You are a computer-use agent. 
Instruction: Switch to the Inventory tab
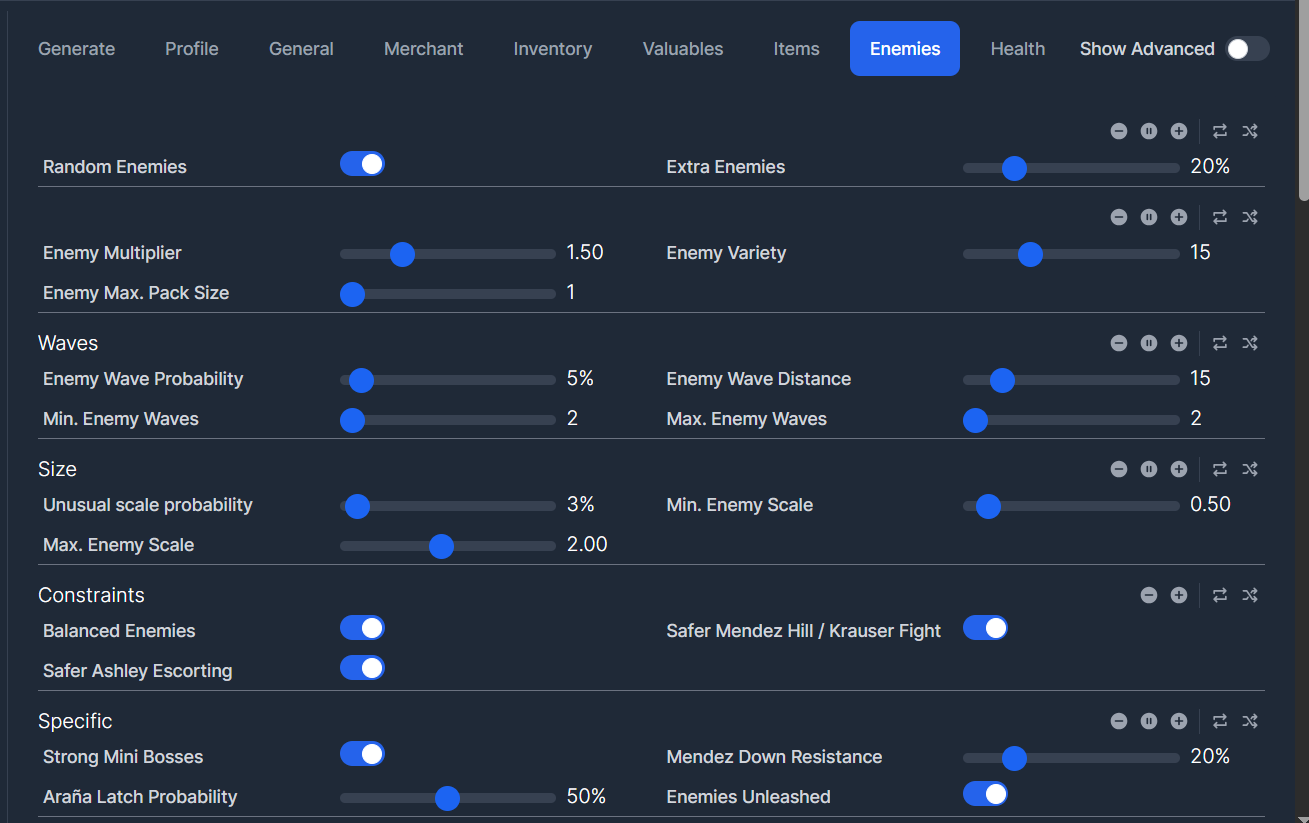pyautogui.click(x=553, y=49)
